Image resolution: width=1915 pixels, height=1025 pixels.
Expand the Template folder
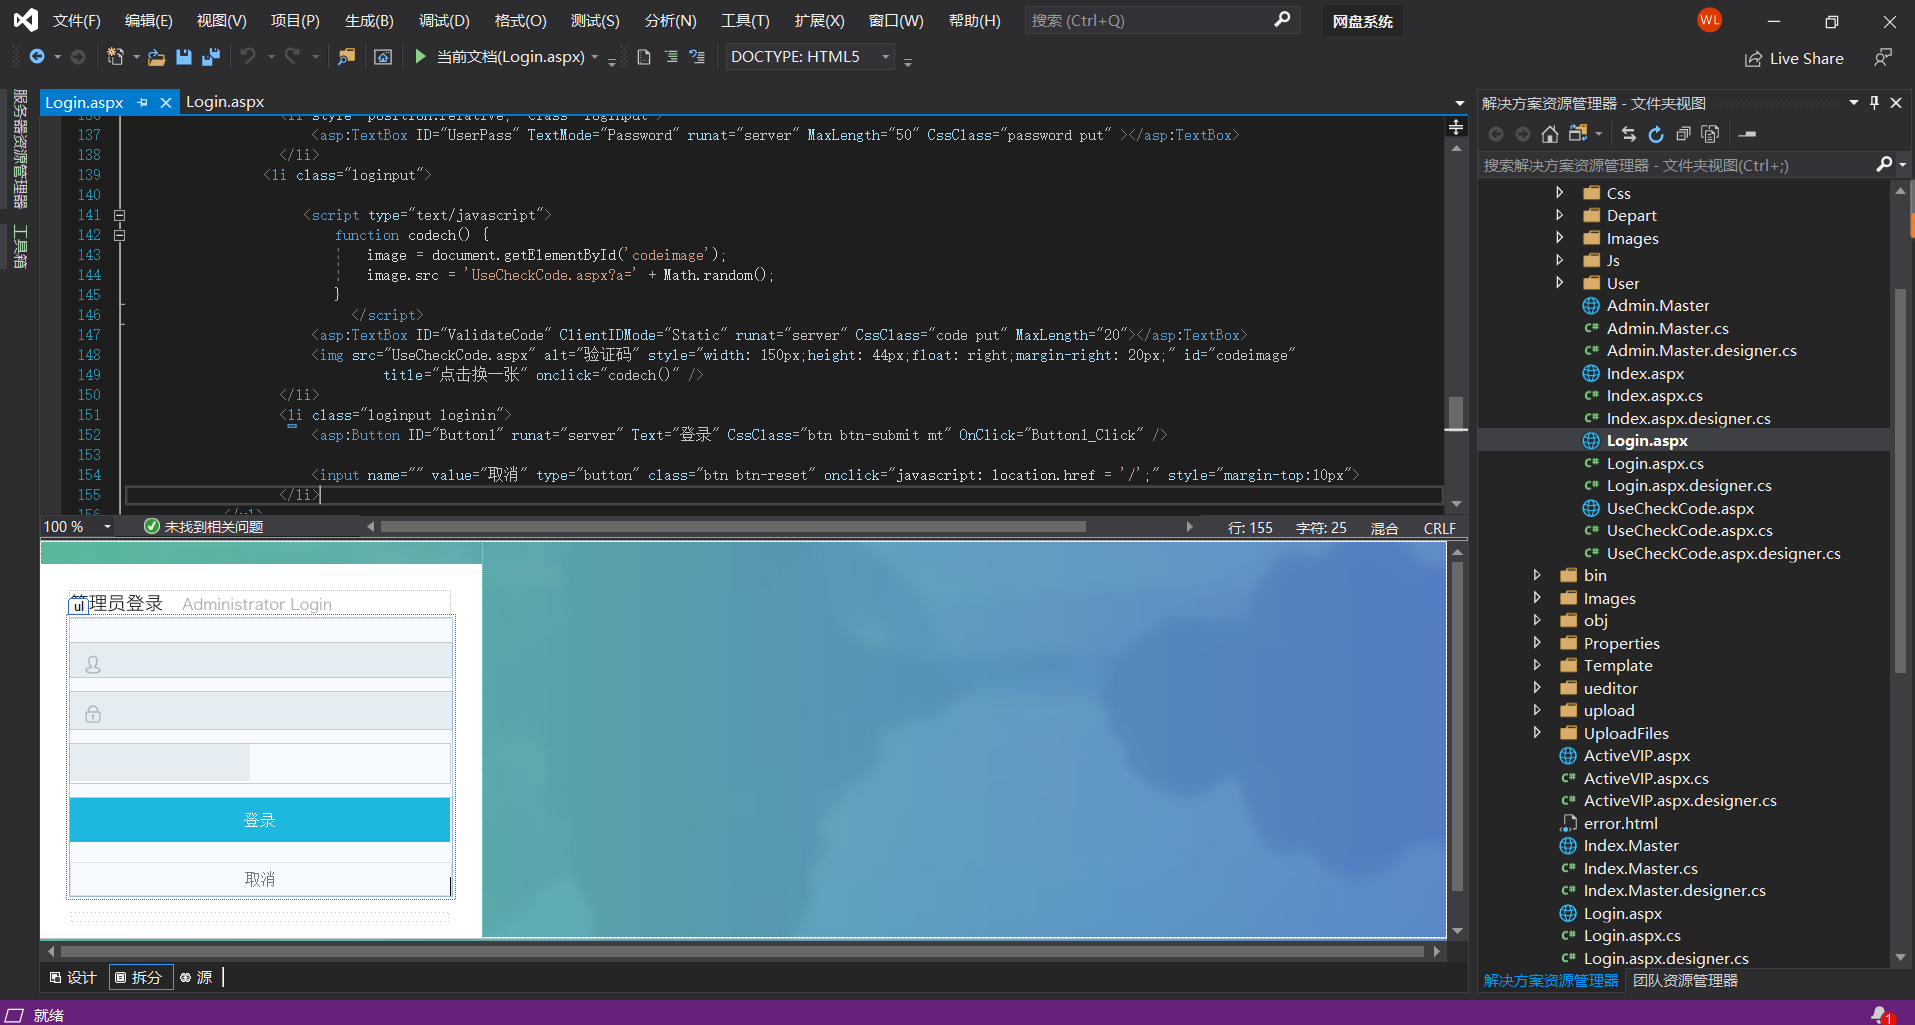1537,665
